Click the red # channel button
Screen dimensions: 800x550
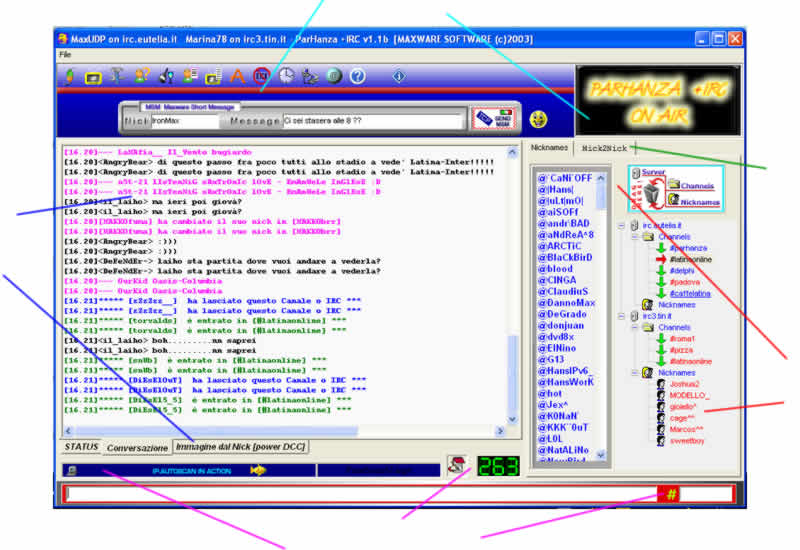coord(671,494)
